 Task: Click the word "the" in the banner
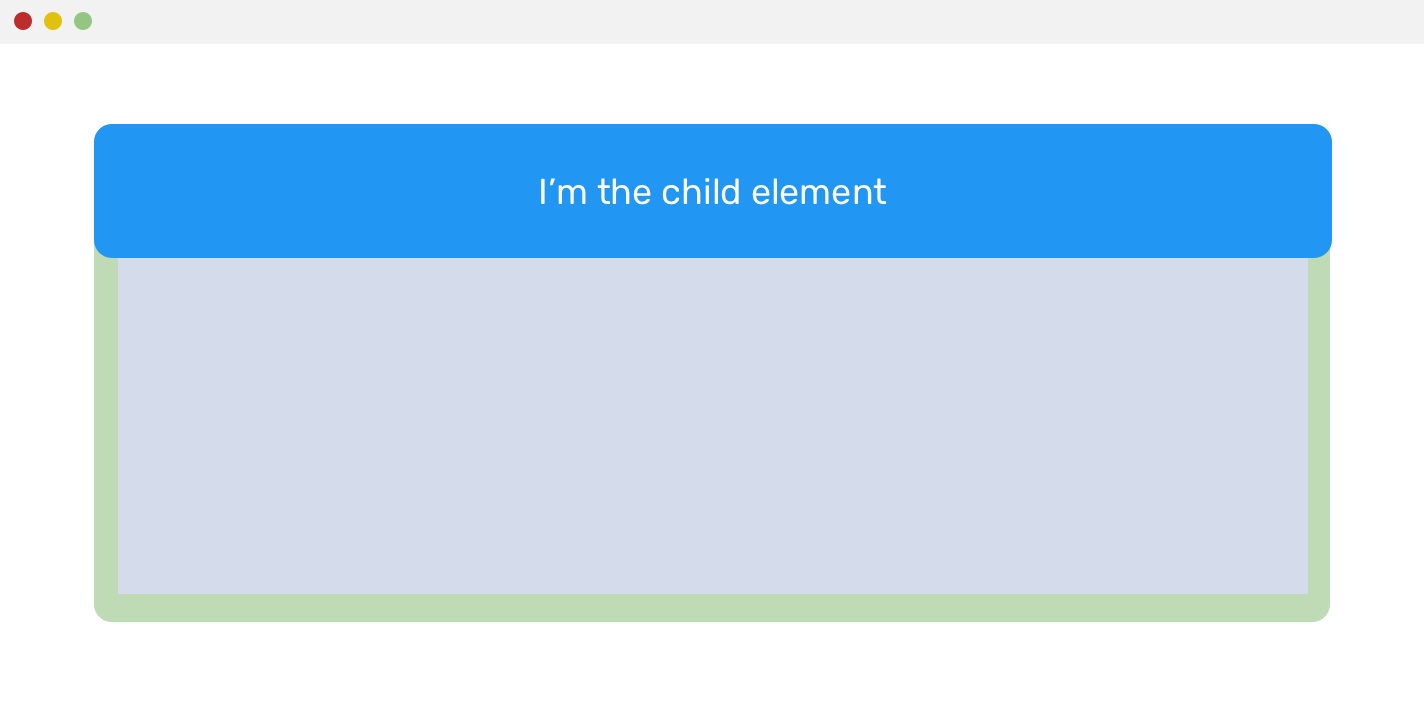coord(624,192)
